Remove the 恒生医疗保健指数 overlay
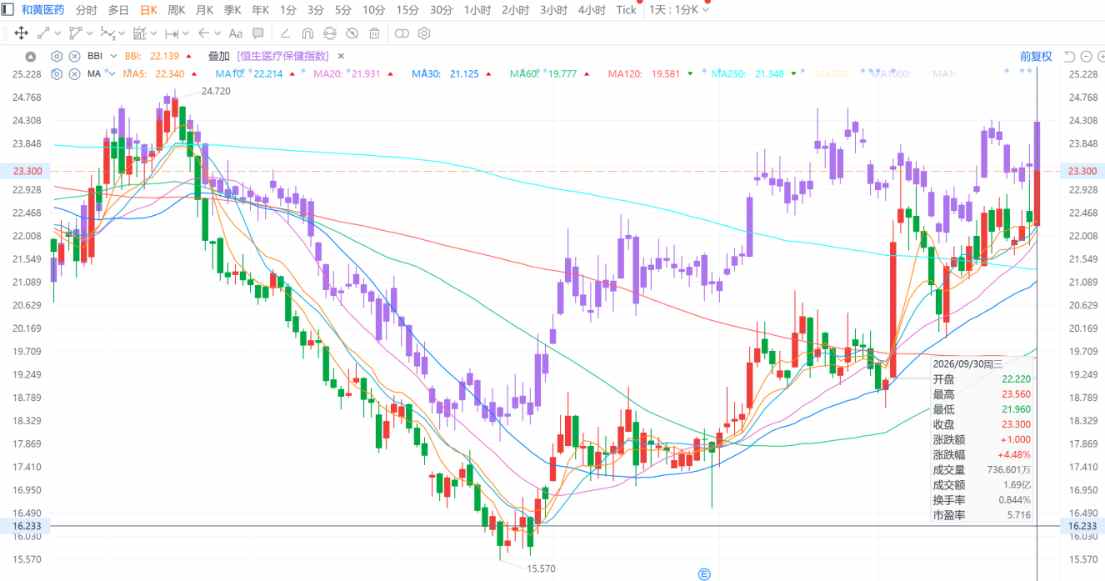 [341, 56]
